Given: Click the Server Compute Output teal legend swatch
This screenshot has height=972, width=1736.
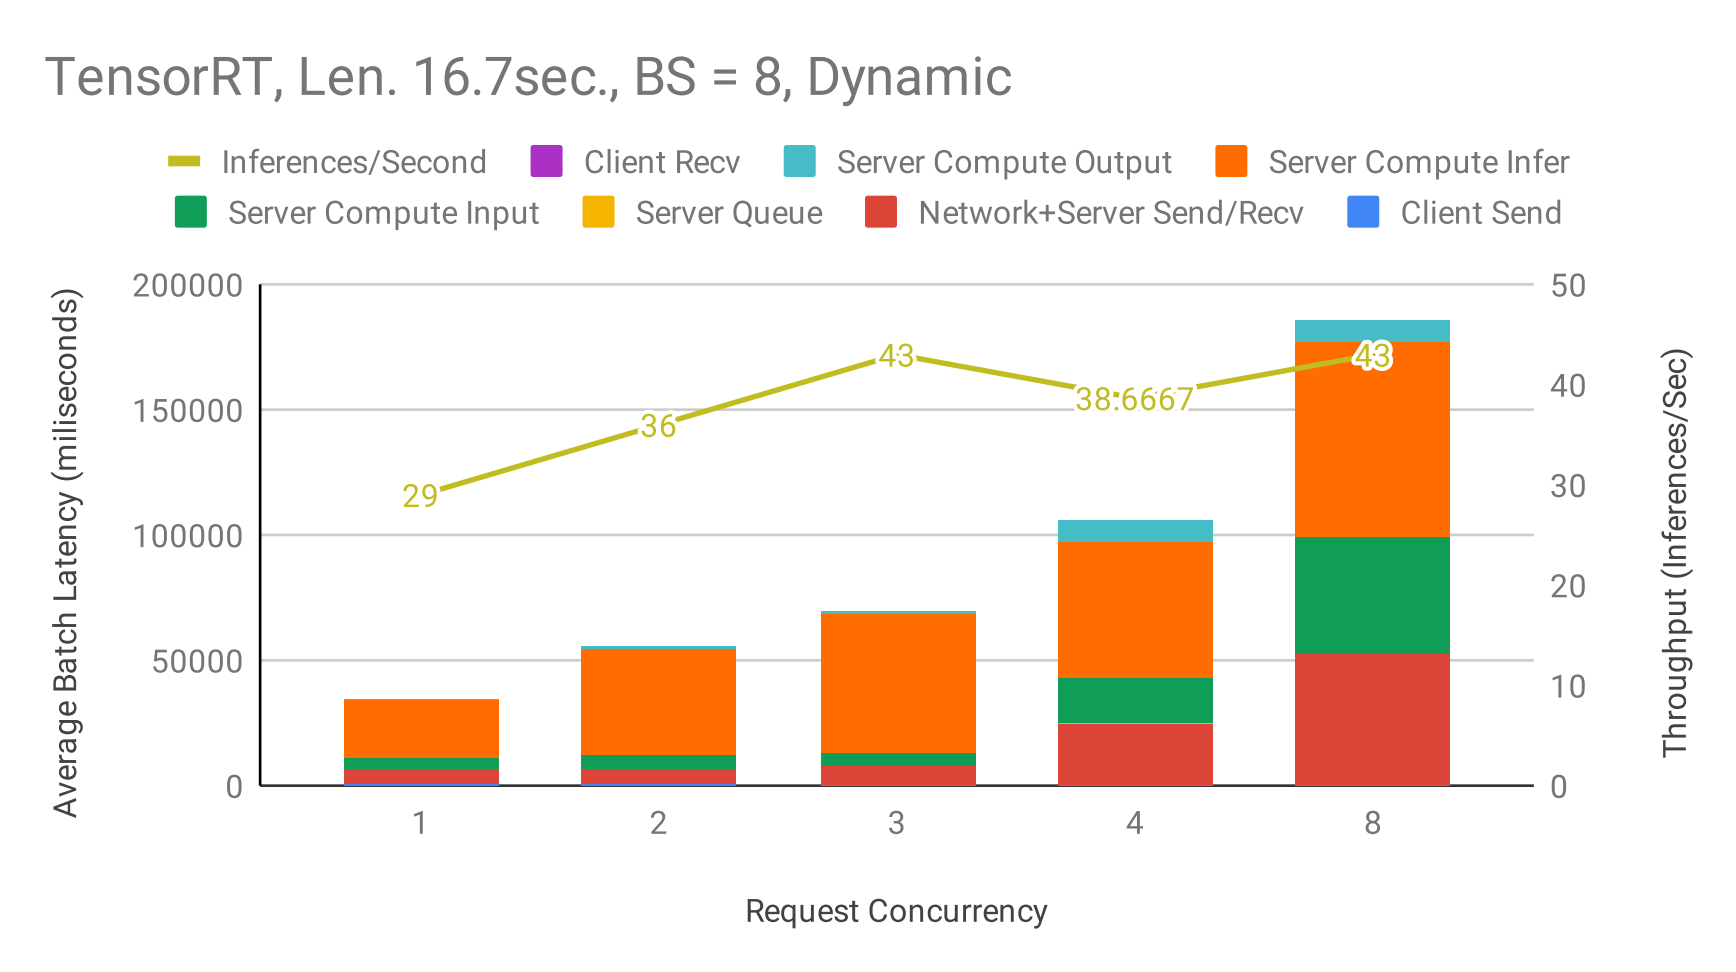Looking at the screenshot, I should (x=799, y=162).
